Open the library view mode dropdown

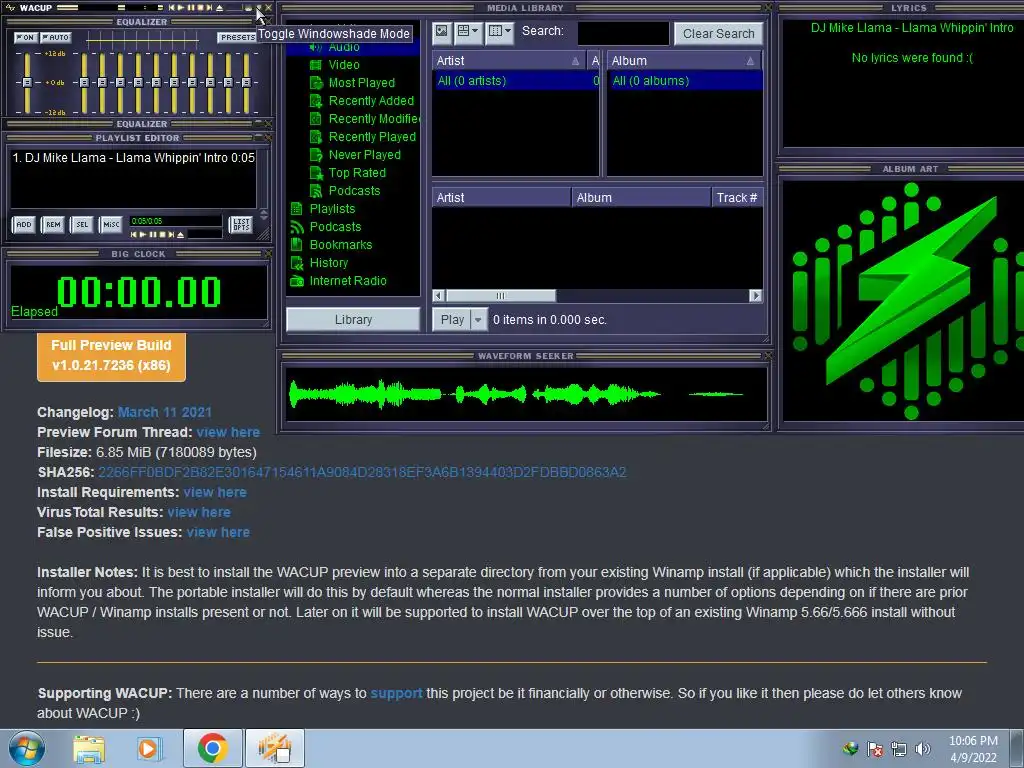[x=468, y=31]
